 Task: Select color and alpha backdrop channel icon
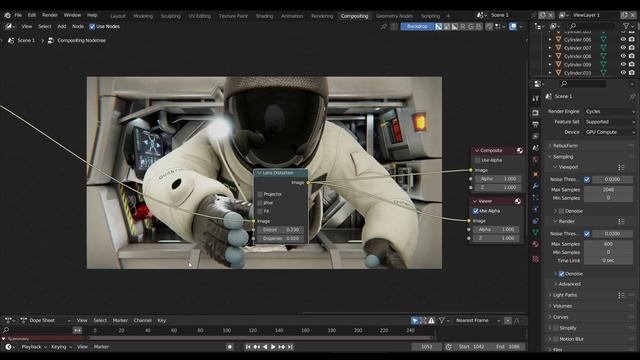tap(438, 27)
